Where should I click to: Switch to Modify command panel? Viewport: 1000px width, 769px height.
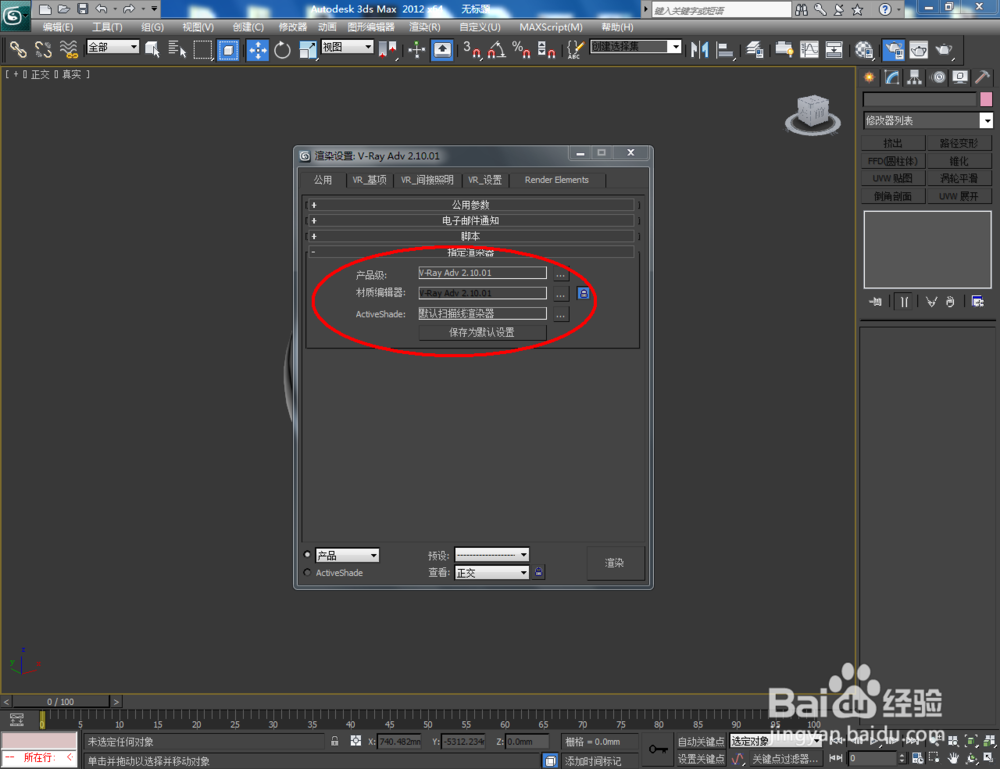point(892,78)
